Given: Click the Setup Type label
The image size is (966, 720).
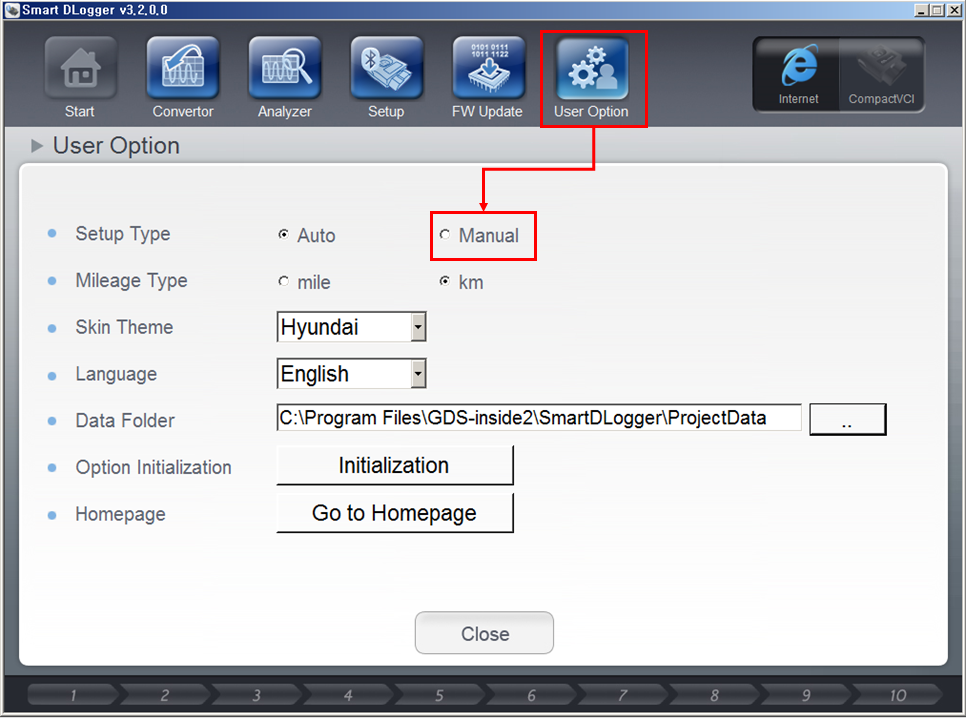Looking at the screenshot, I should coord(123,235).
